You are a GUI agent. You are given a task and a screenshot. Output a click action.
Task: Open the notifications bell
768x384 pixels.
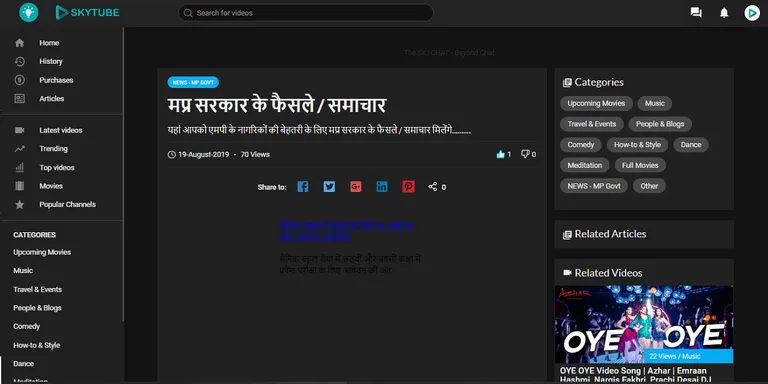click(x=724, y=13)
